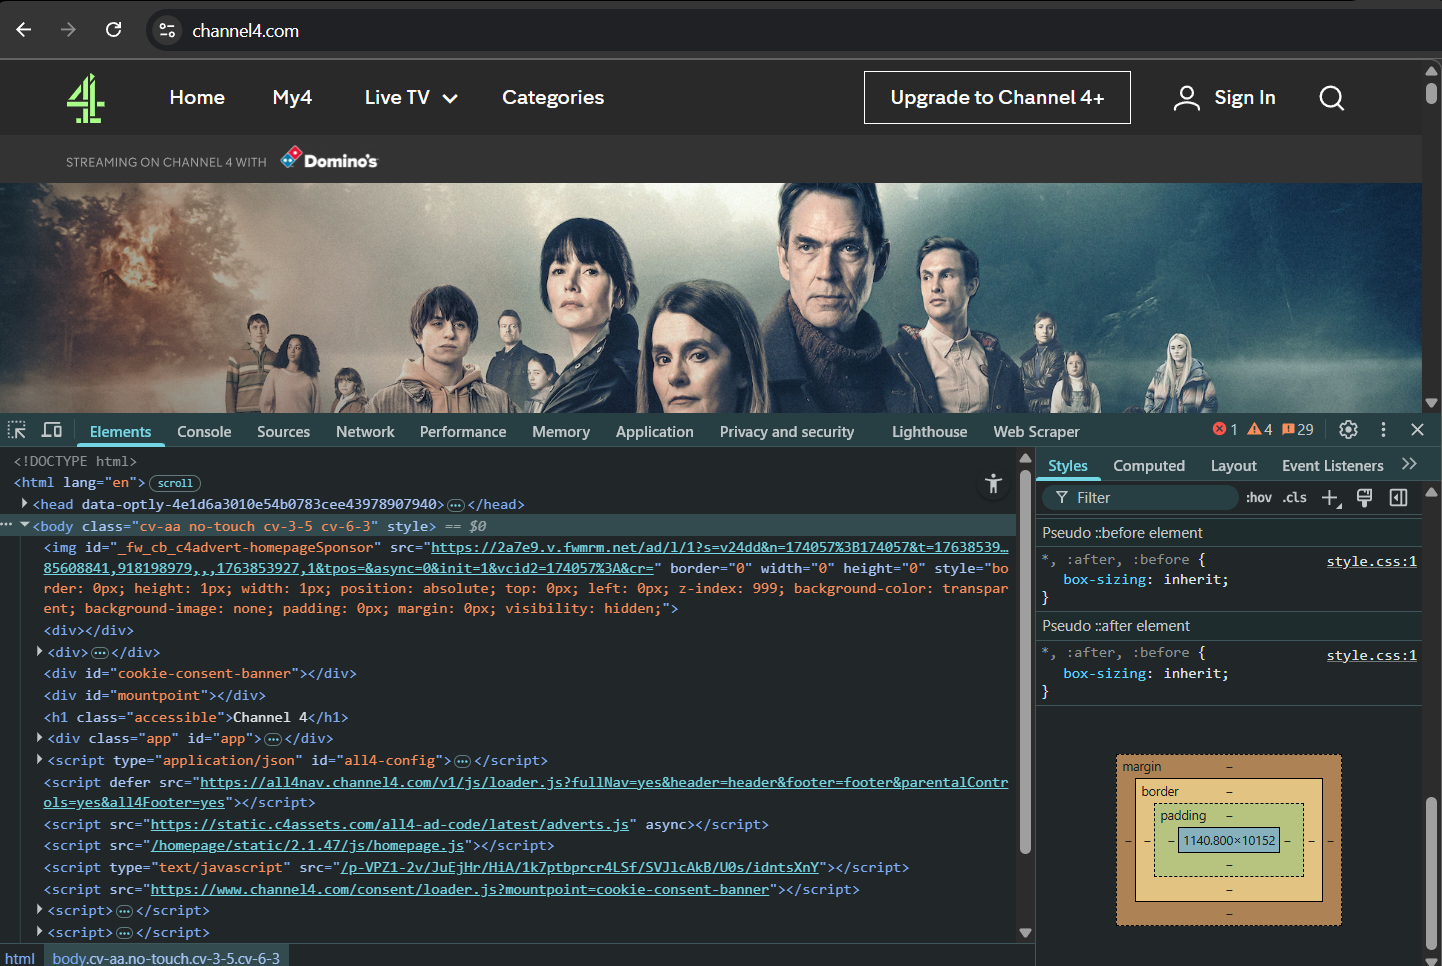This screenshot has width=1442, height=966.
Task: Expand the head element in DOM tree
Action: pos(23,503)
